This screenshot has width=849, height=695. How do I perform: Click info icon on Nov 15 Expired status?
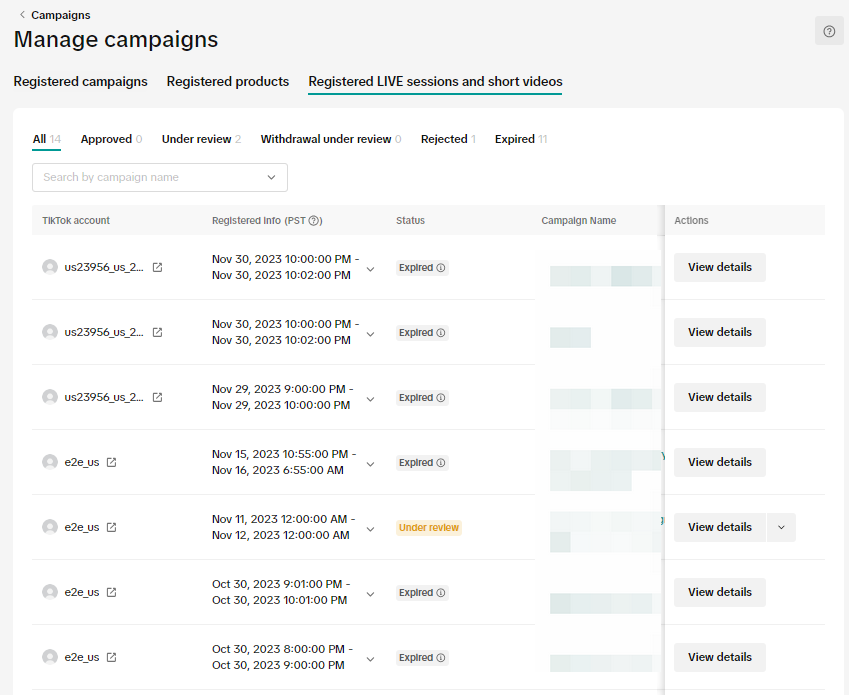click(441, 463)
